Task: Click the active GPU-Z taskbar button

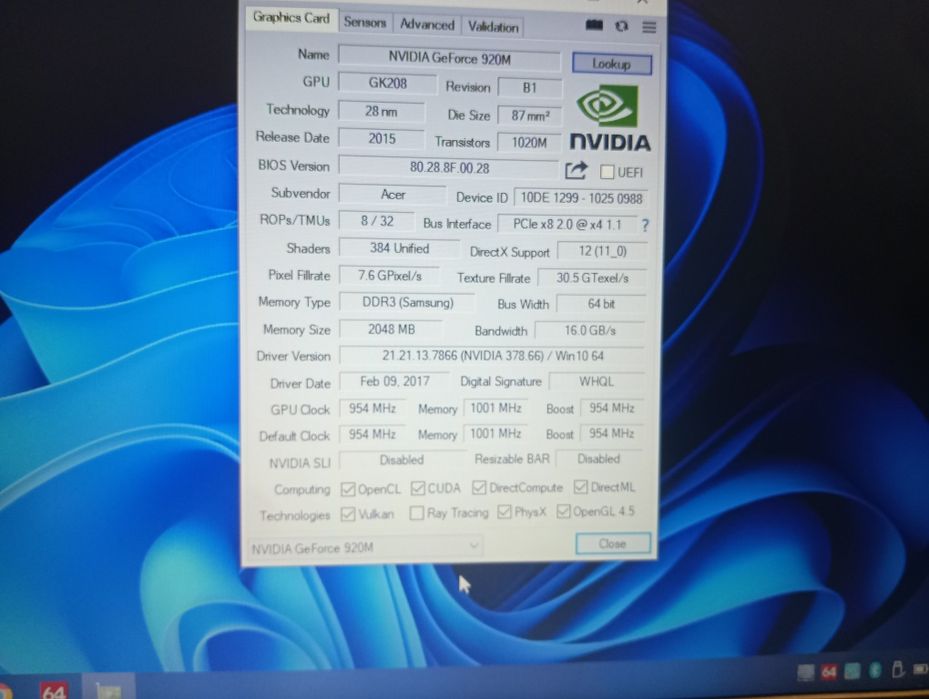Action: [108, 688]
